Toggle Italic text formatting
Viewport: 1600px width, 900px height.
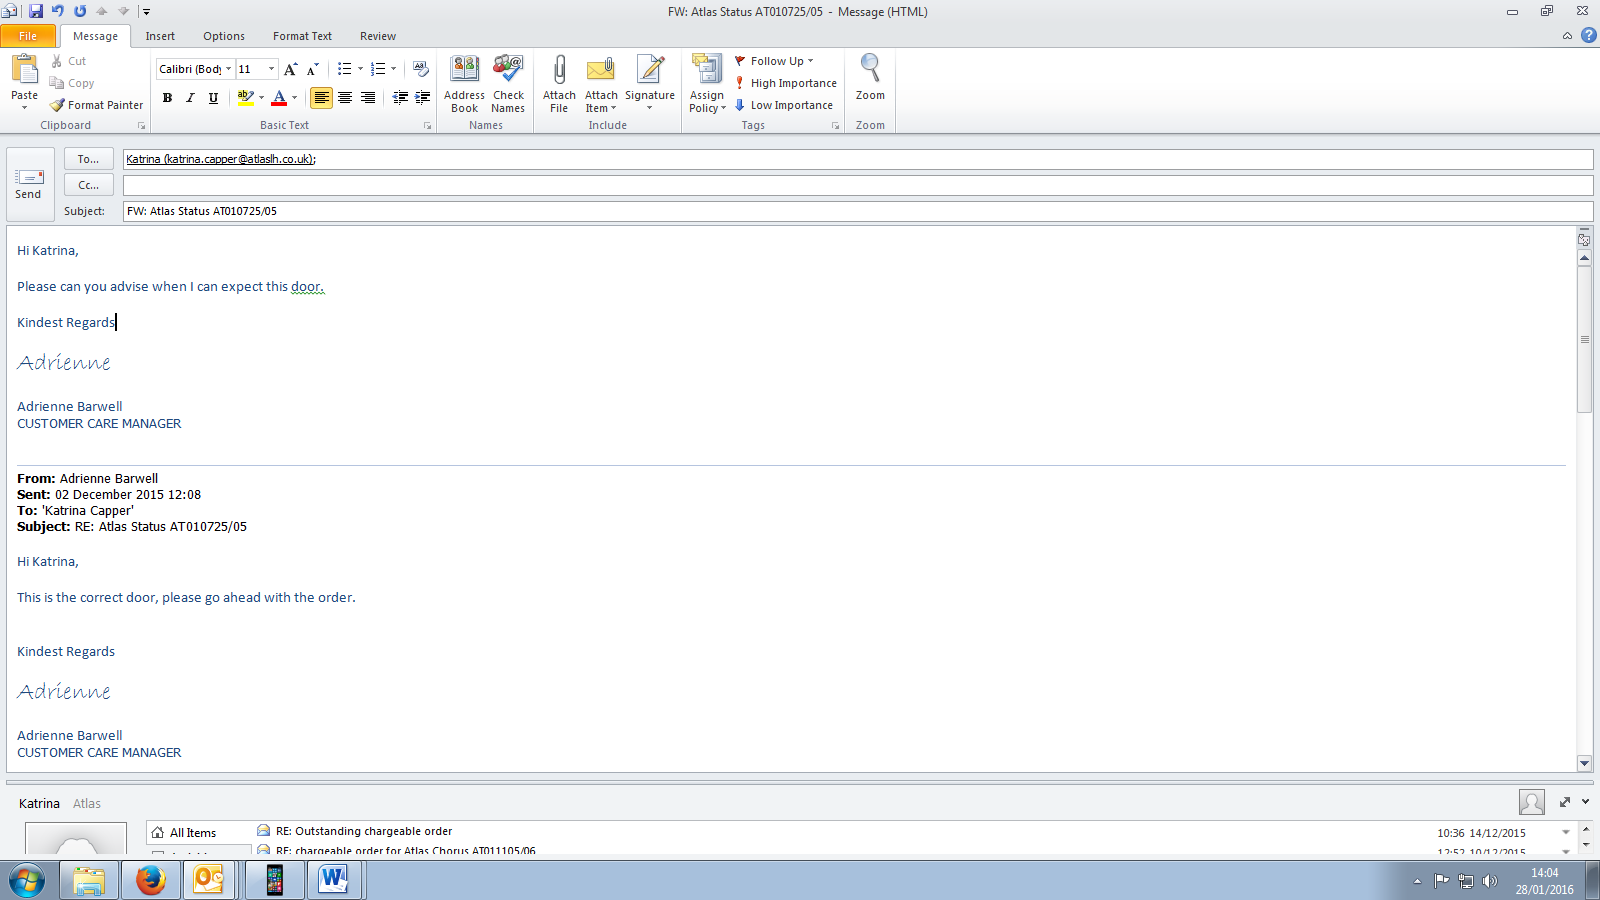[x=190, y=98]
